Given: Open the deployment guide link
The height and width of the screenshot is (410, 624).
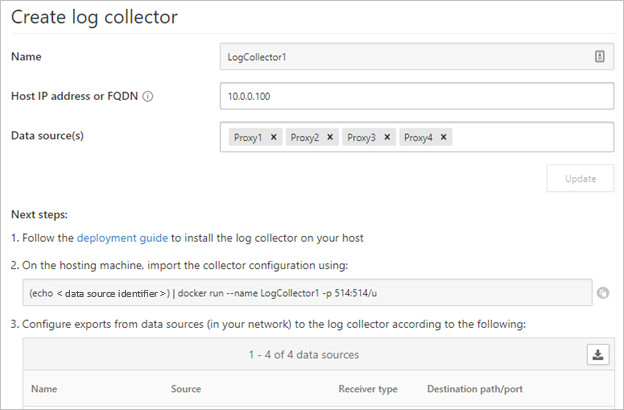Looking at the screenshot, I should [x=122, y=238].
